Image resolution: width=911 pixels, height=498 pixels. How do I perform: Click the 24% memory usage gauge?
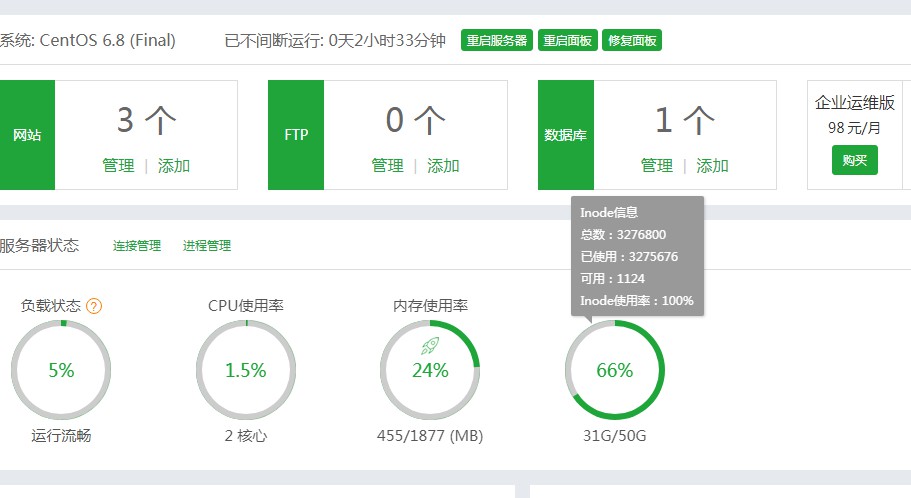[430, 370]
